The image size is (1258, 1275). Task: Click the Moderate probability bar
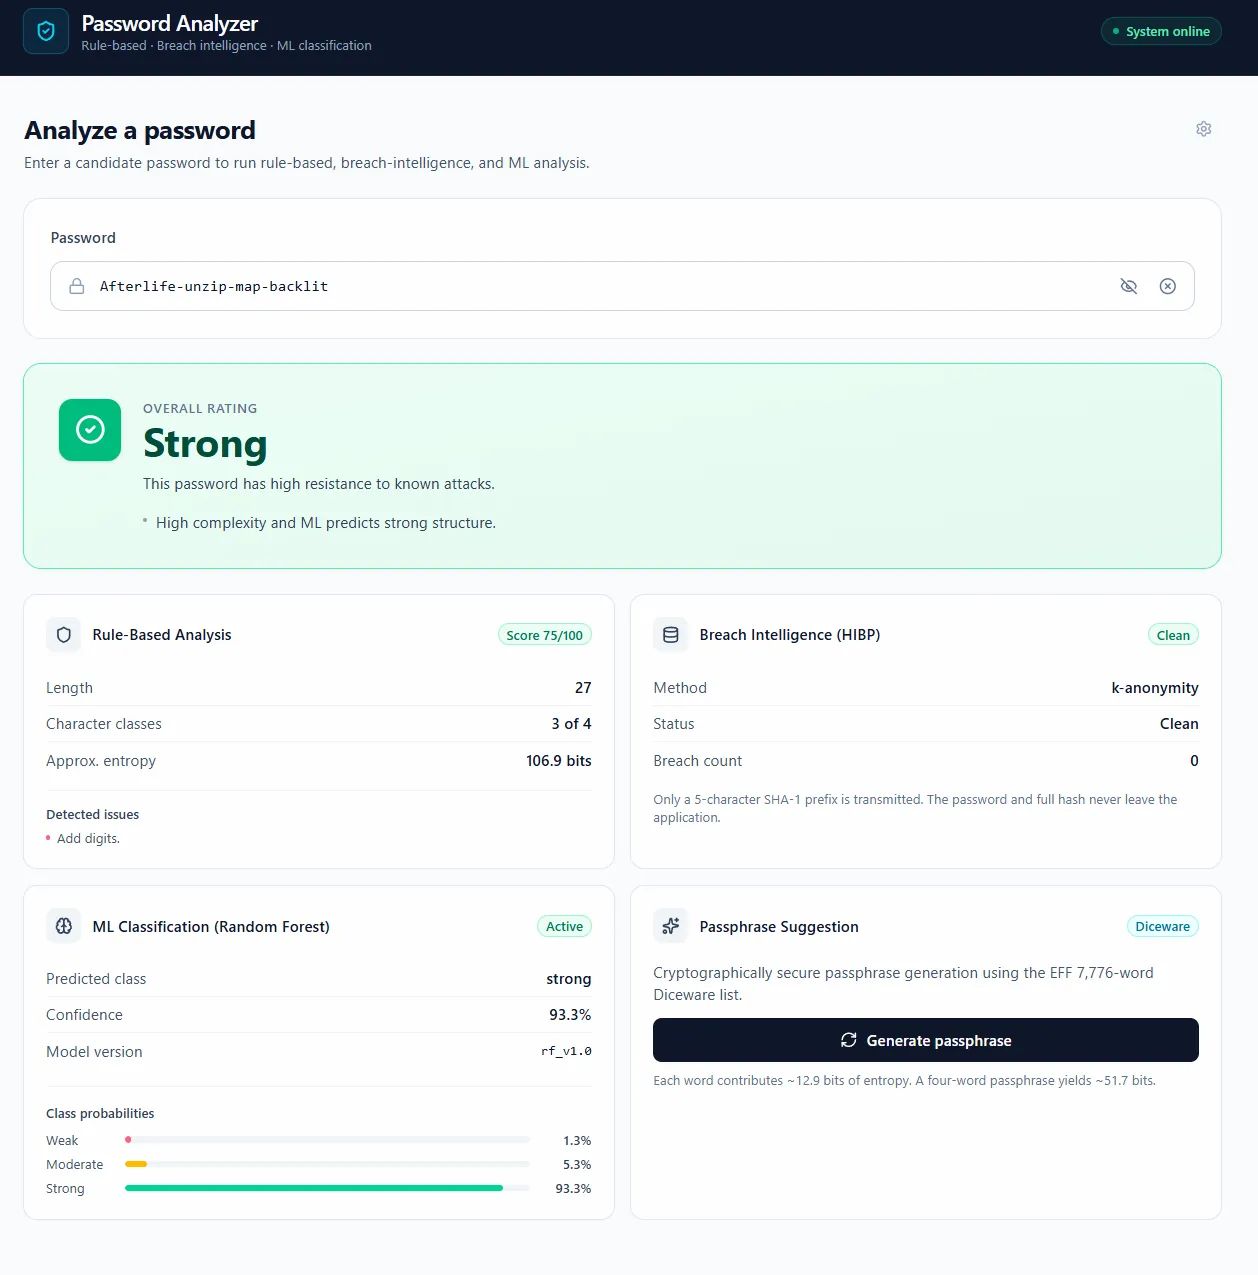328,1164
